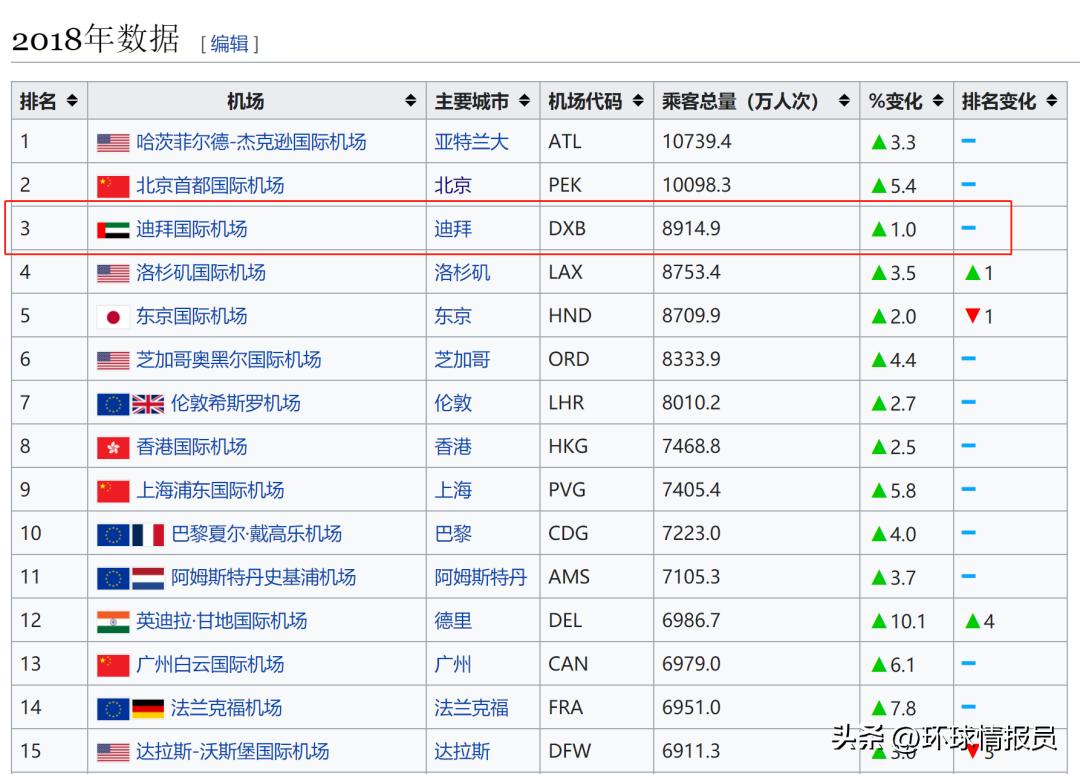Click the UK flag beside Heathrow airport
1080x774 pixels.
pyautogui.click(x=148, y=404)
